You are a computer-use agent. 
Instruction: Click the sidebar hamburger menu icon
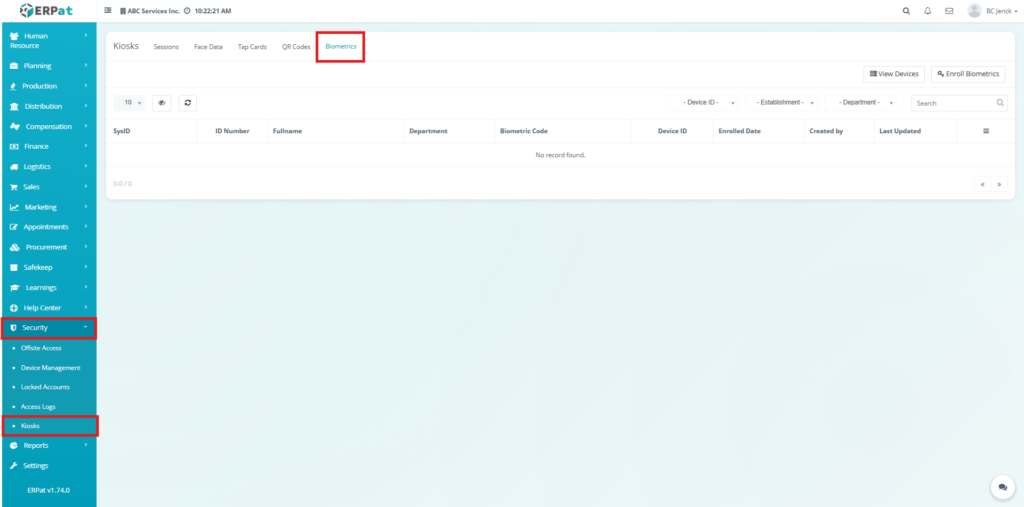[108, 11]
